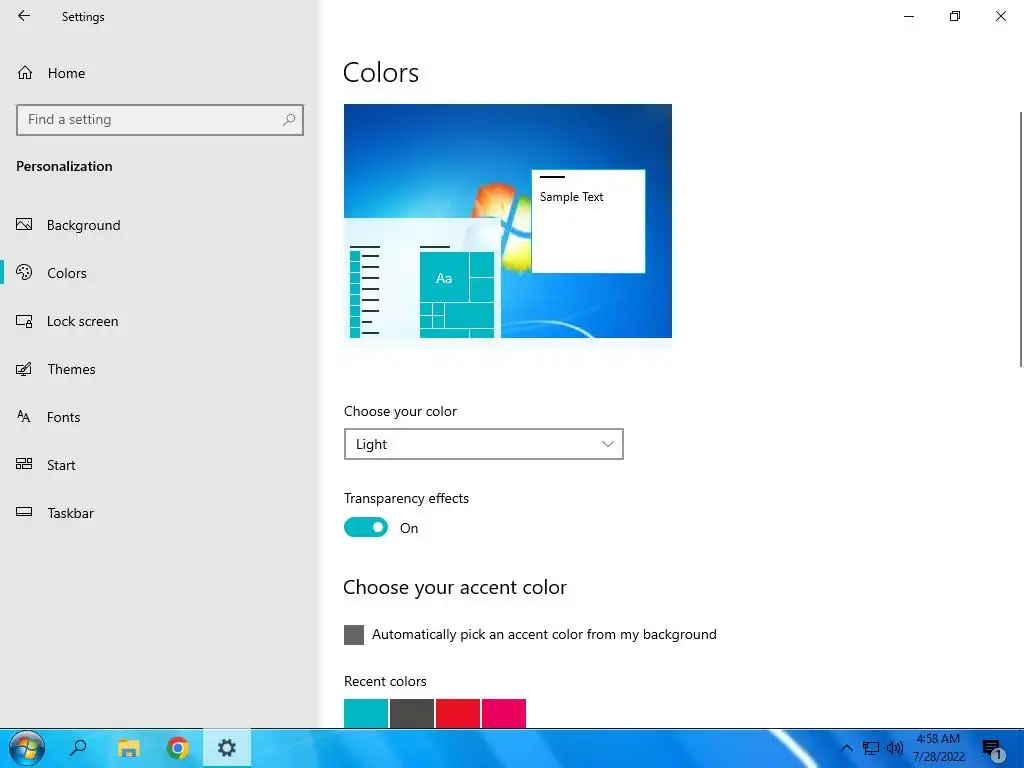Screen dimensions: 1024x768
Task: Pick the dark gray recent color swatch
Action: [412, 713]
